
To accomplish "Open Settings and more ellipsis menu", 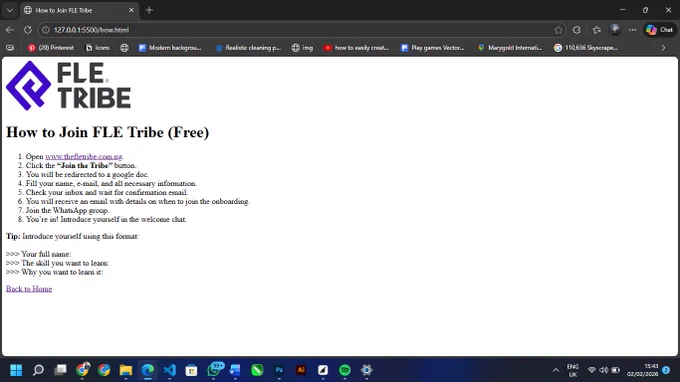I will point(633,30).
